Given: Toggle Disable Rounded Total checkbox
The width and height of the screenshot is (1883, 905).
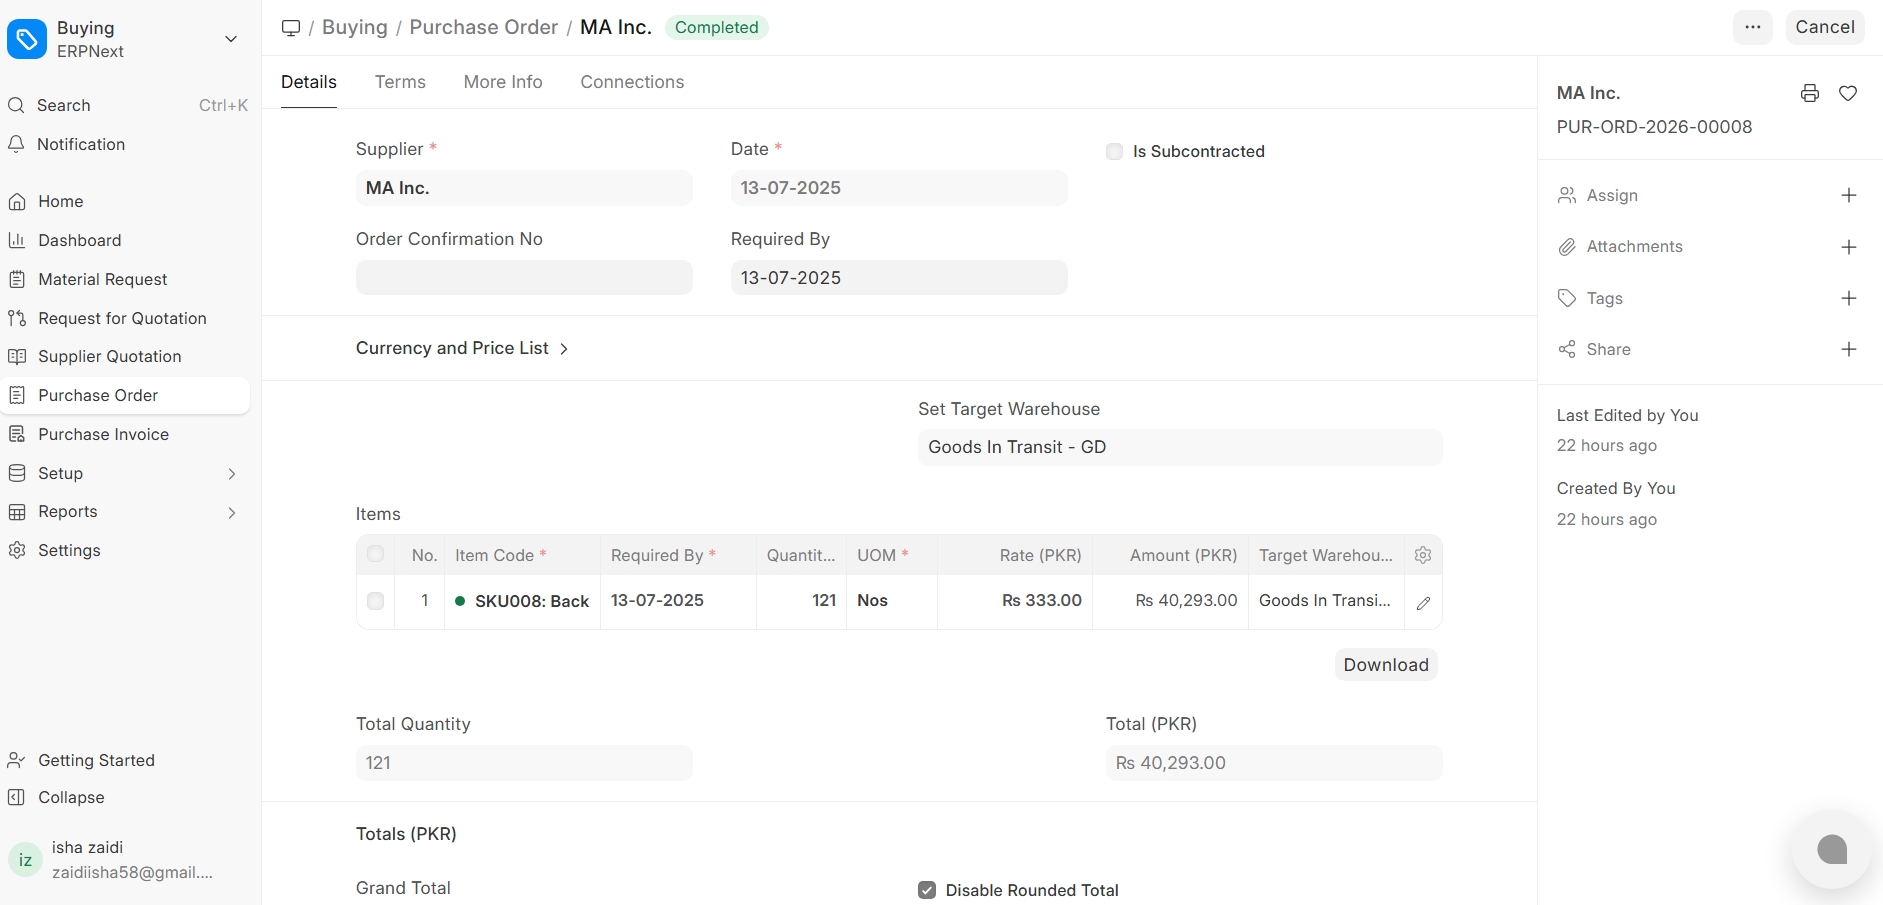Looking at the screenshot, I should point(927,890).
